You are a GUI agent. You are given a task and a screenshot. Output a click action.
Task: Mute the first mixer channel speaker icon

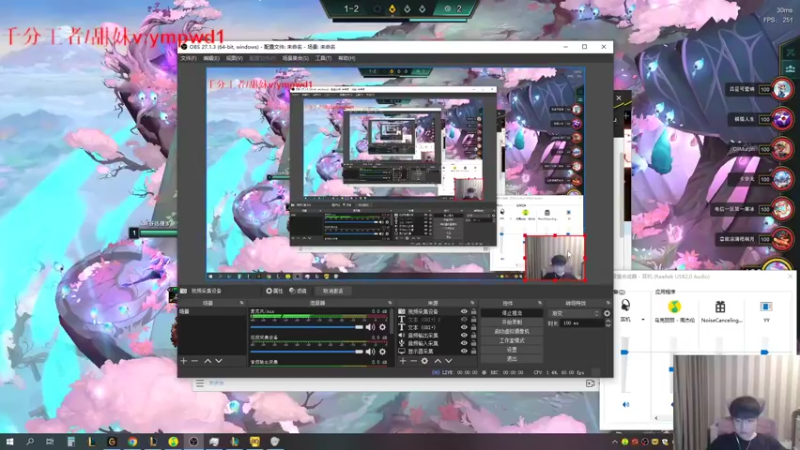370,327
